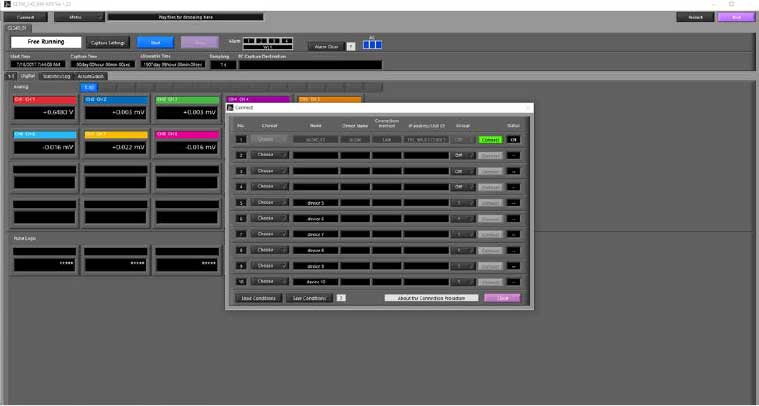Select the blue Analog 1-10 range button
Viewport: 759px width, 406px height.
pos(89,87)
